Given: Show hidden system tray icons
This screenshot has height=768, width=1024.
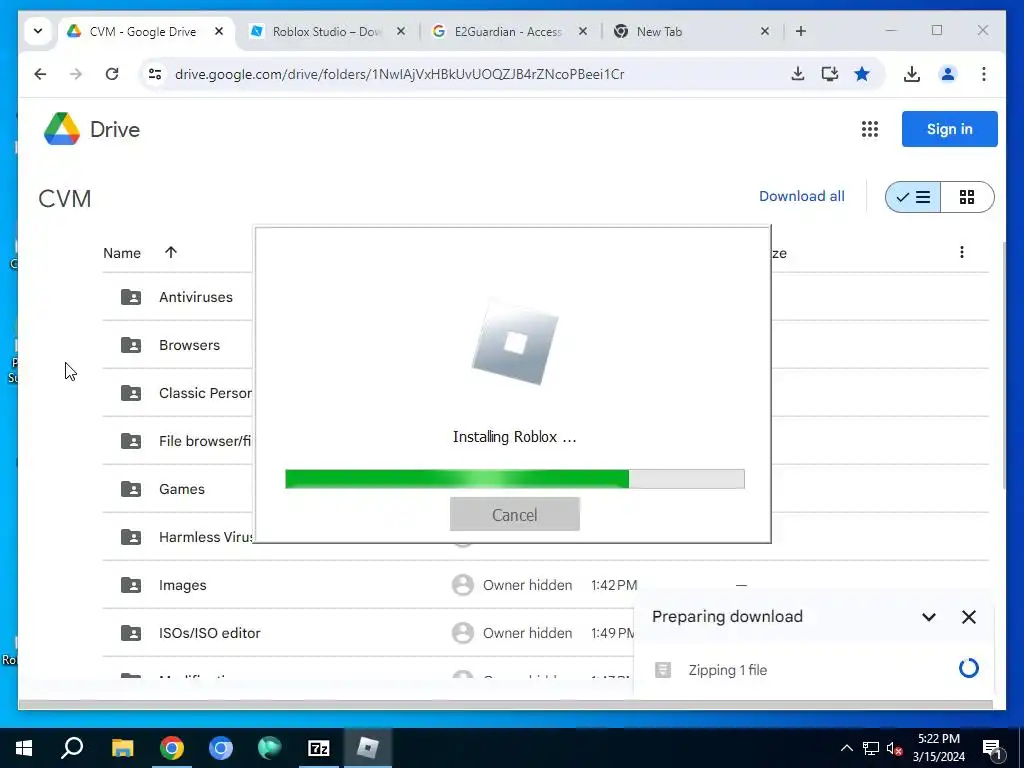Looking at the screenshot, I should tap(846, 748).
